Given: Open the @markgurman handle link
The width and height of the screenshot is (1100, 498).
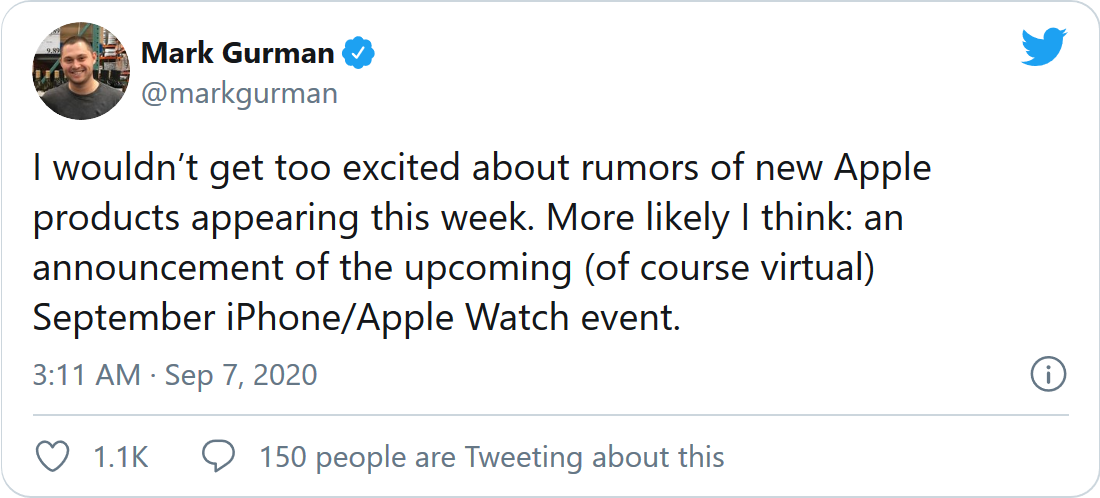Looking at the screenshot, I should point(239,94).
